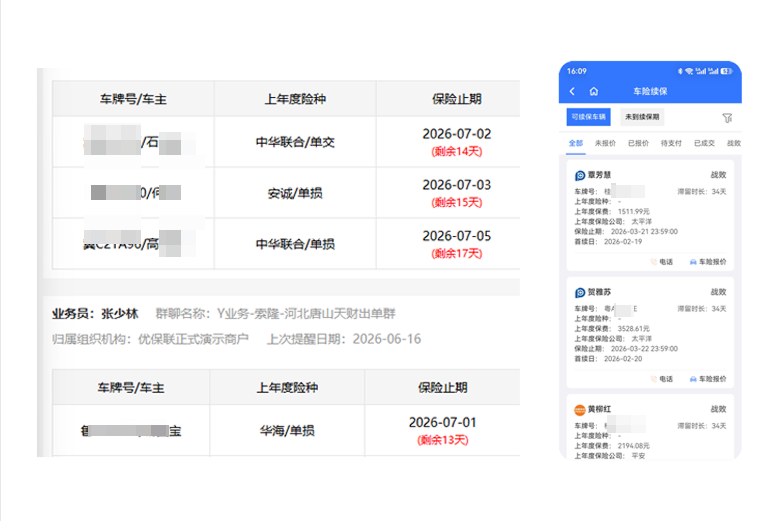Switch to the 待支付 tab
The width and height of the screenshot is (779, 521).
[671, 143]
